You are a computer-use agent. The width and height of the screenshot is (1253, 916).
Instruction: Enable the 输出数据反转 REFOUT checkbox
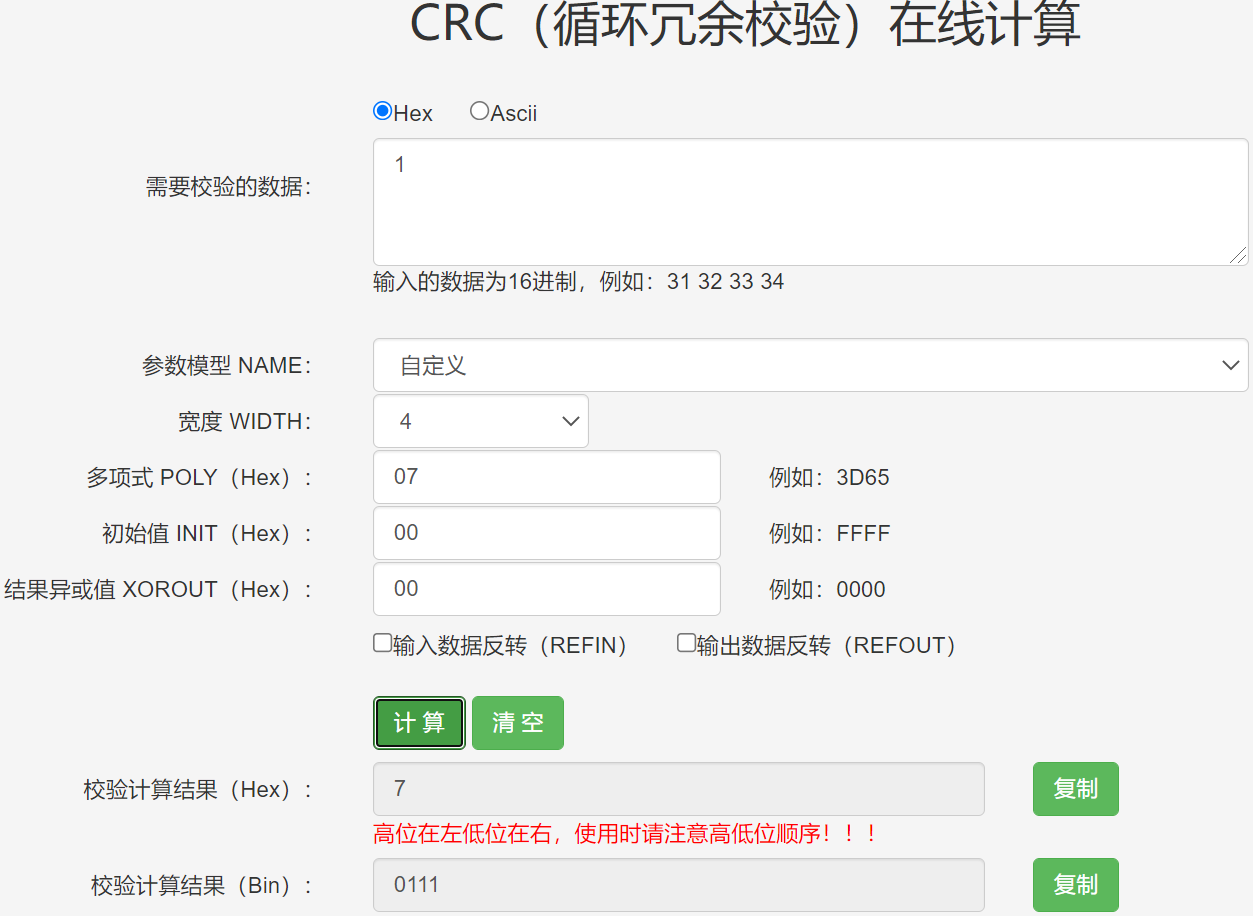pyautogui.click(x=686, y=643)
